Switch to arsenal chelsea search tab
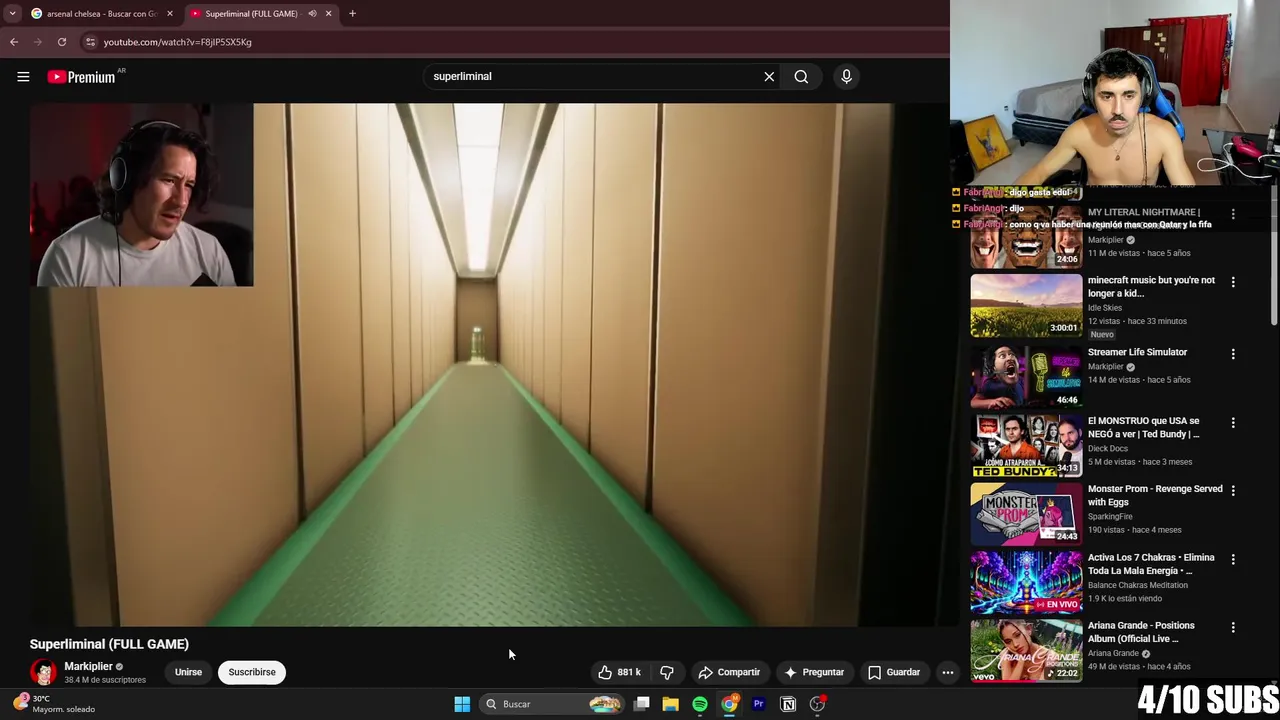Image resolution: width=1280 pixels, height=720 pixels. click(101, 14)
